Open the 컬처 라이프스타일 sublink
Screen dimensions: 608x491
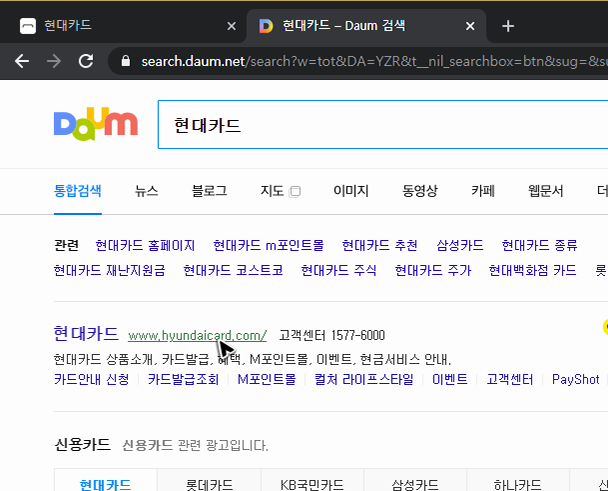(x=364, y=379)
